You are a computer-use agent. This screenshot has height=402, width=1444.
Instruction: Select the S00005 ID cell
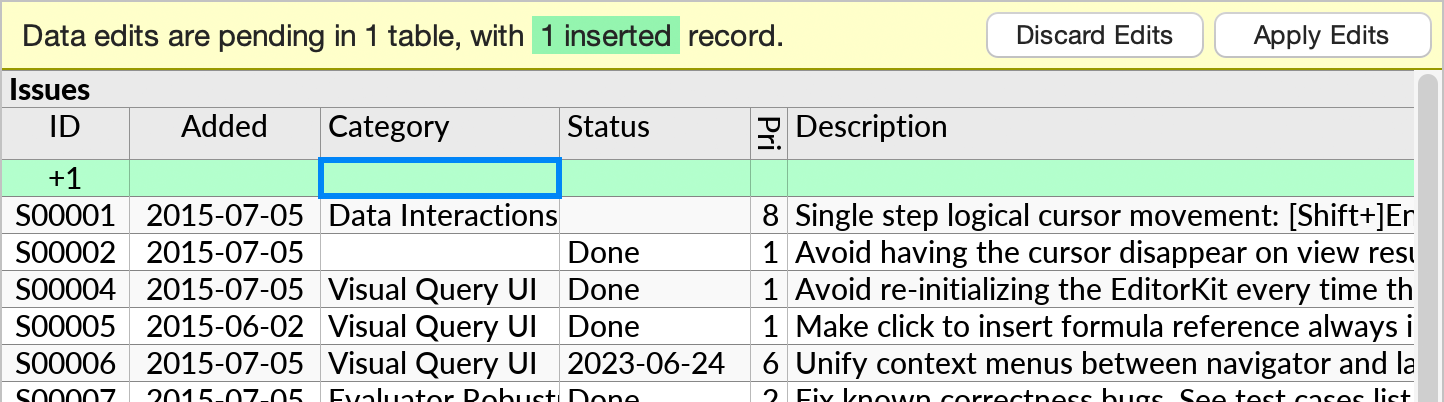pos(65,327)
